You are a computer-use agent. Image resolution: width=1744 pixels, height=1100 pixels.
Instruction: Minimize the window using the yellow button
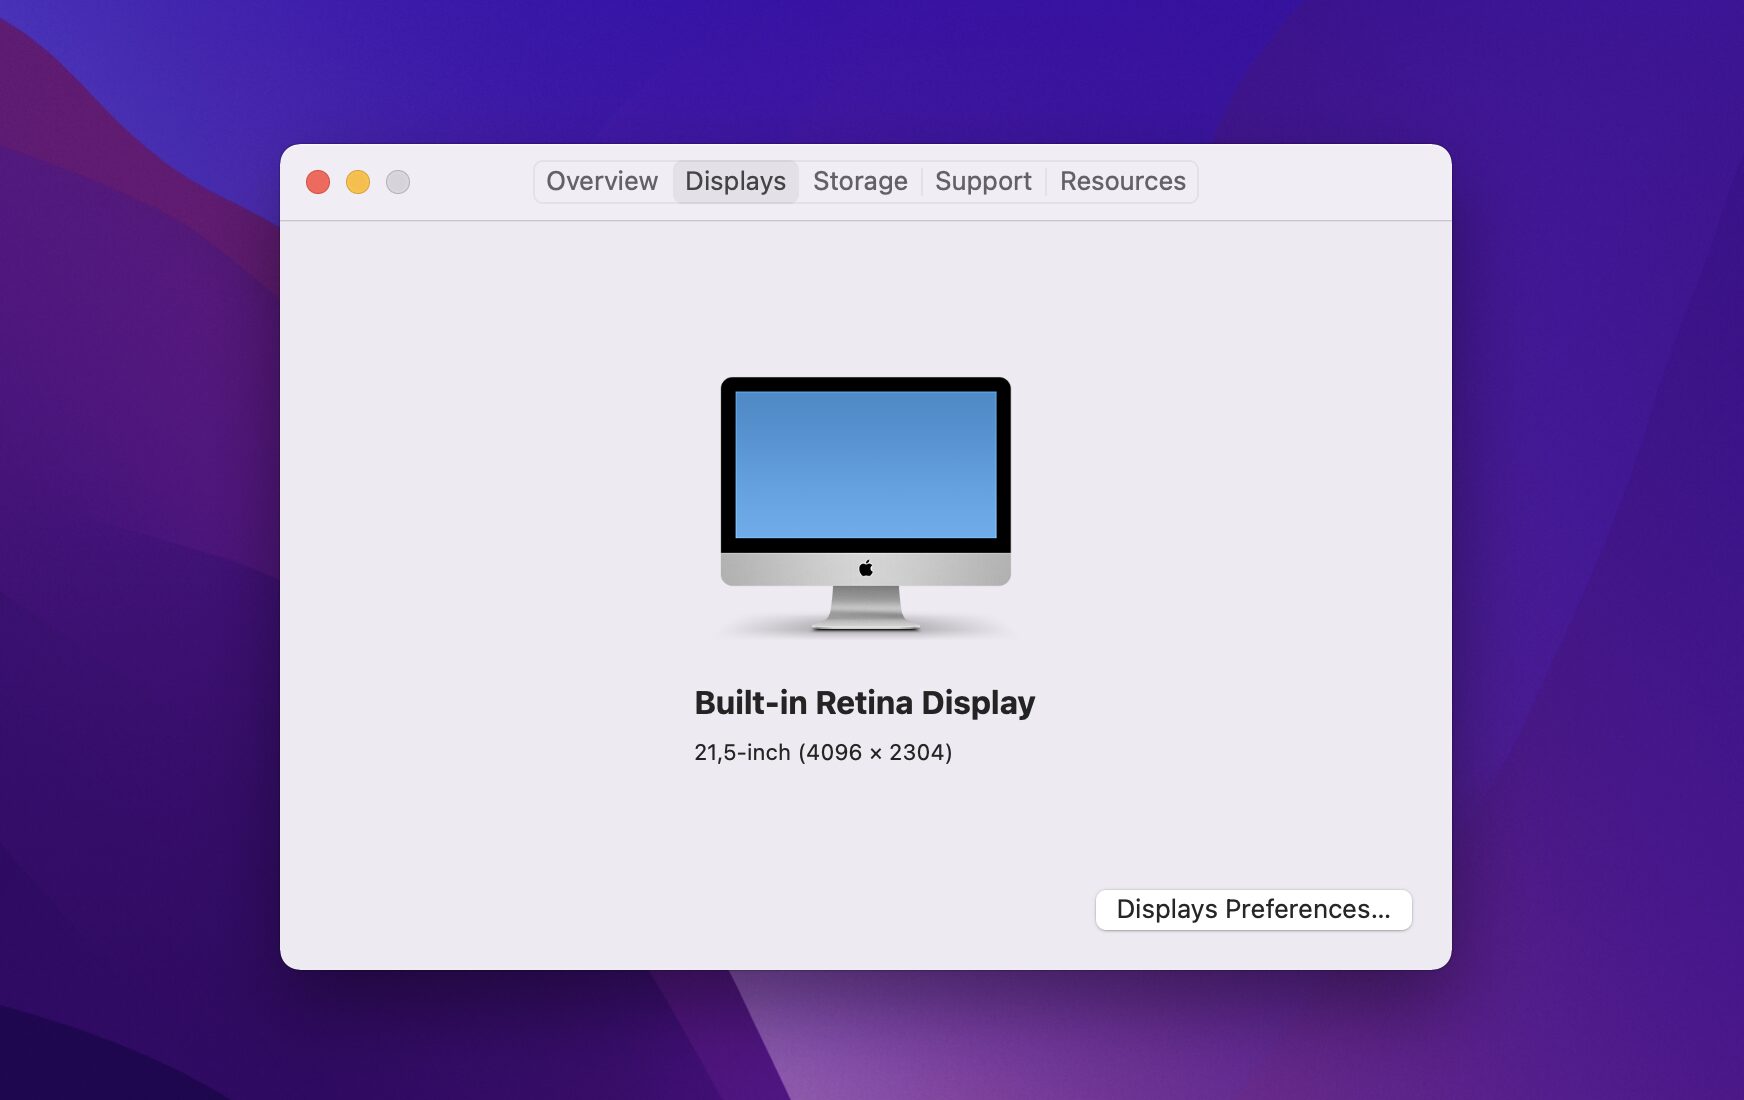(358, 182)
